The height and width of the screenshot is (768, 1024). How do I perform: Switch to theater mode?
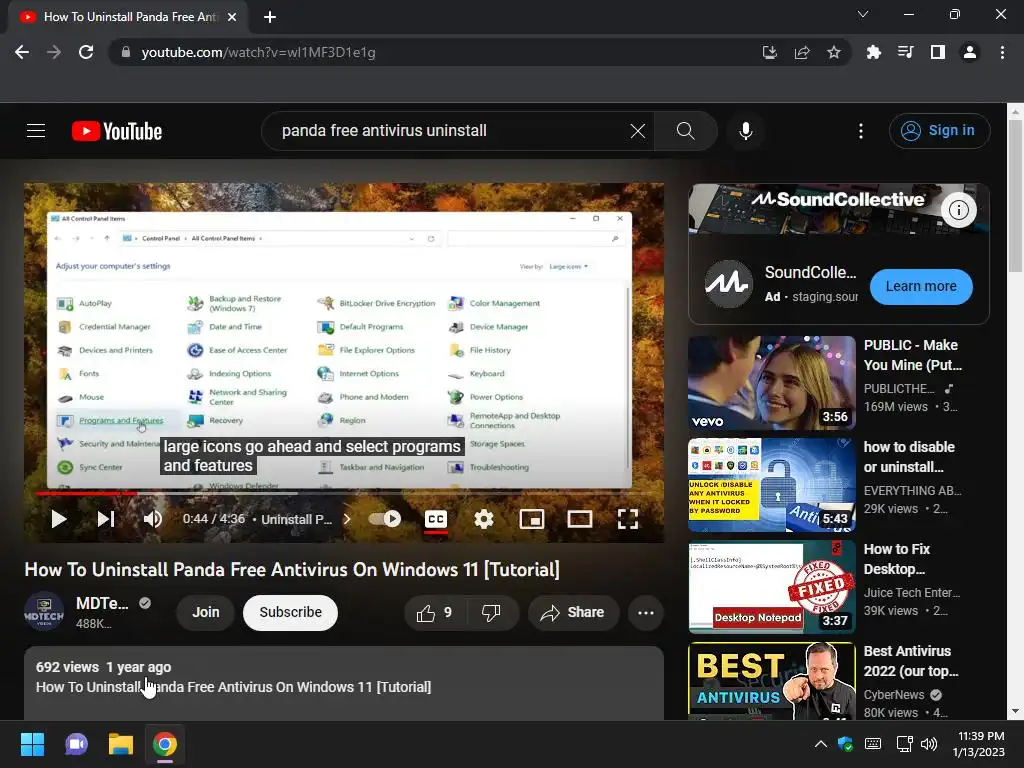[x=580, y=519]
